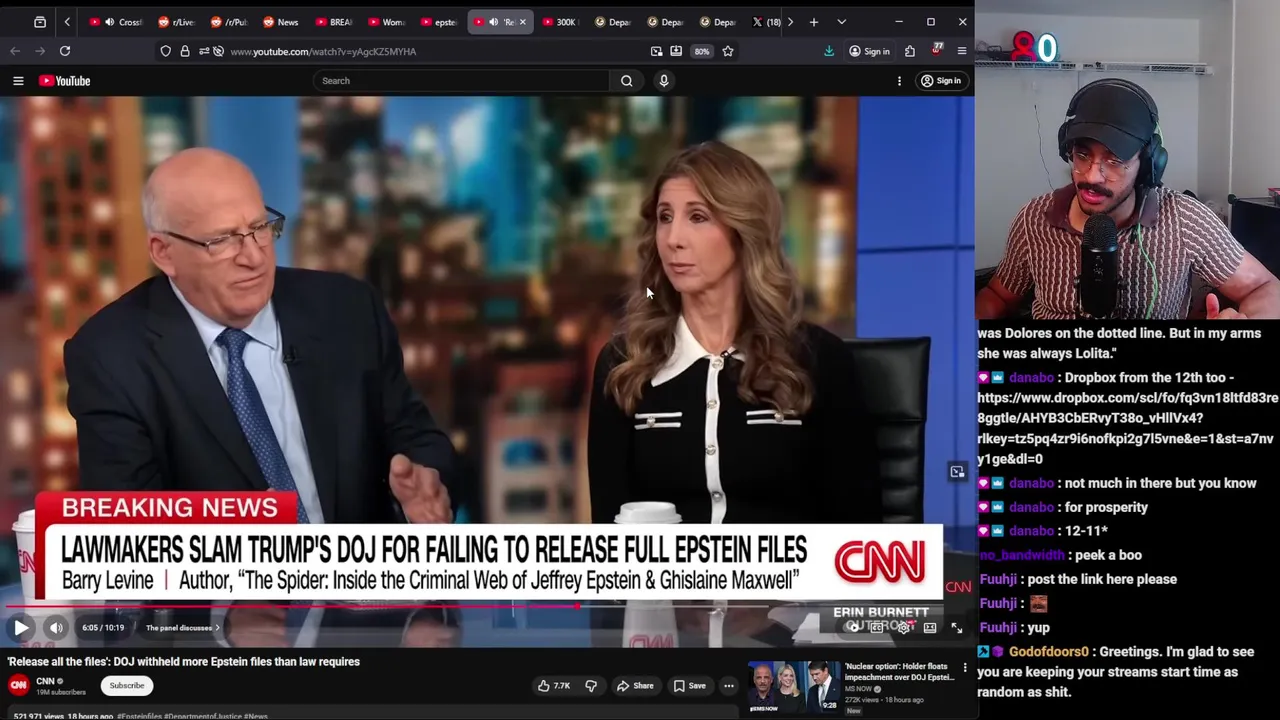Click the Dropbox link in stream chat

1126,428
